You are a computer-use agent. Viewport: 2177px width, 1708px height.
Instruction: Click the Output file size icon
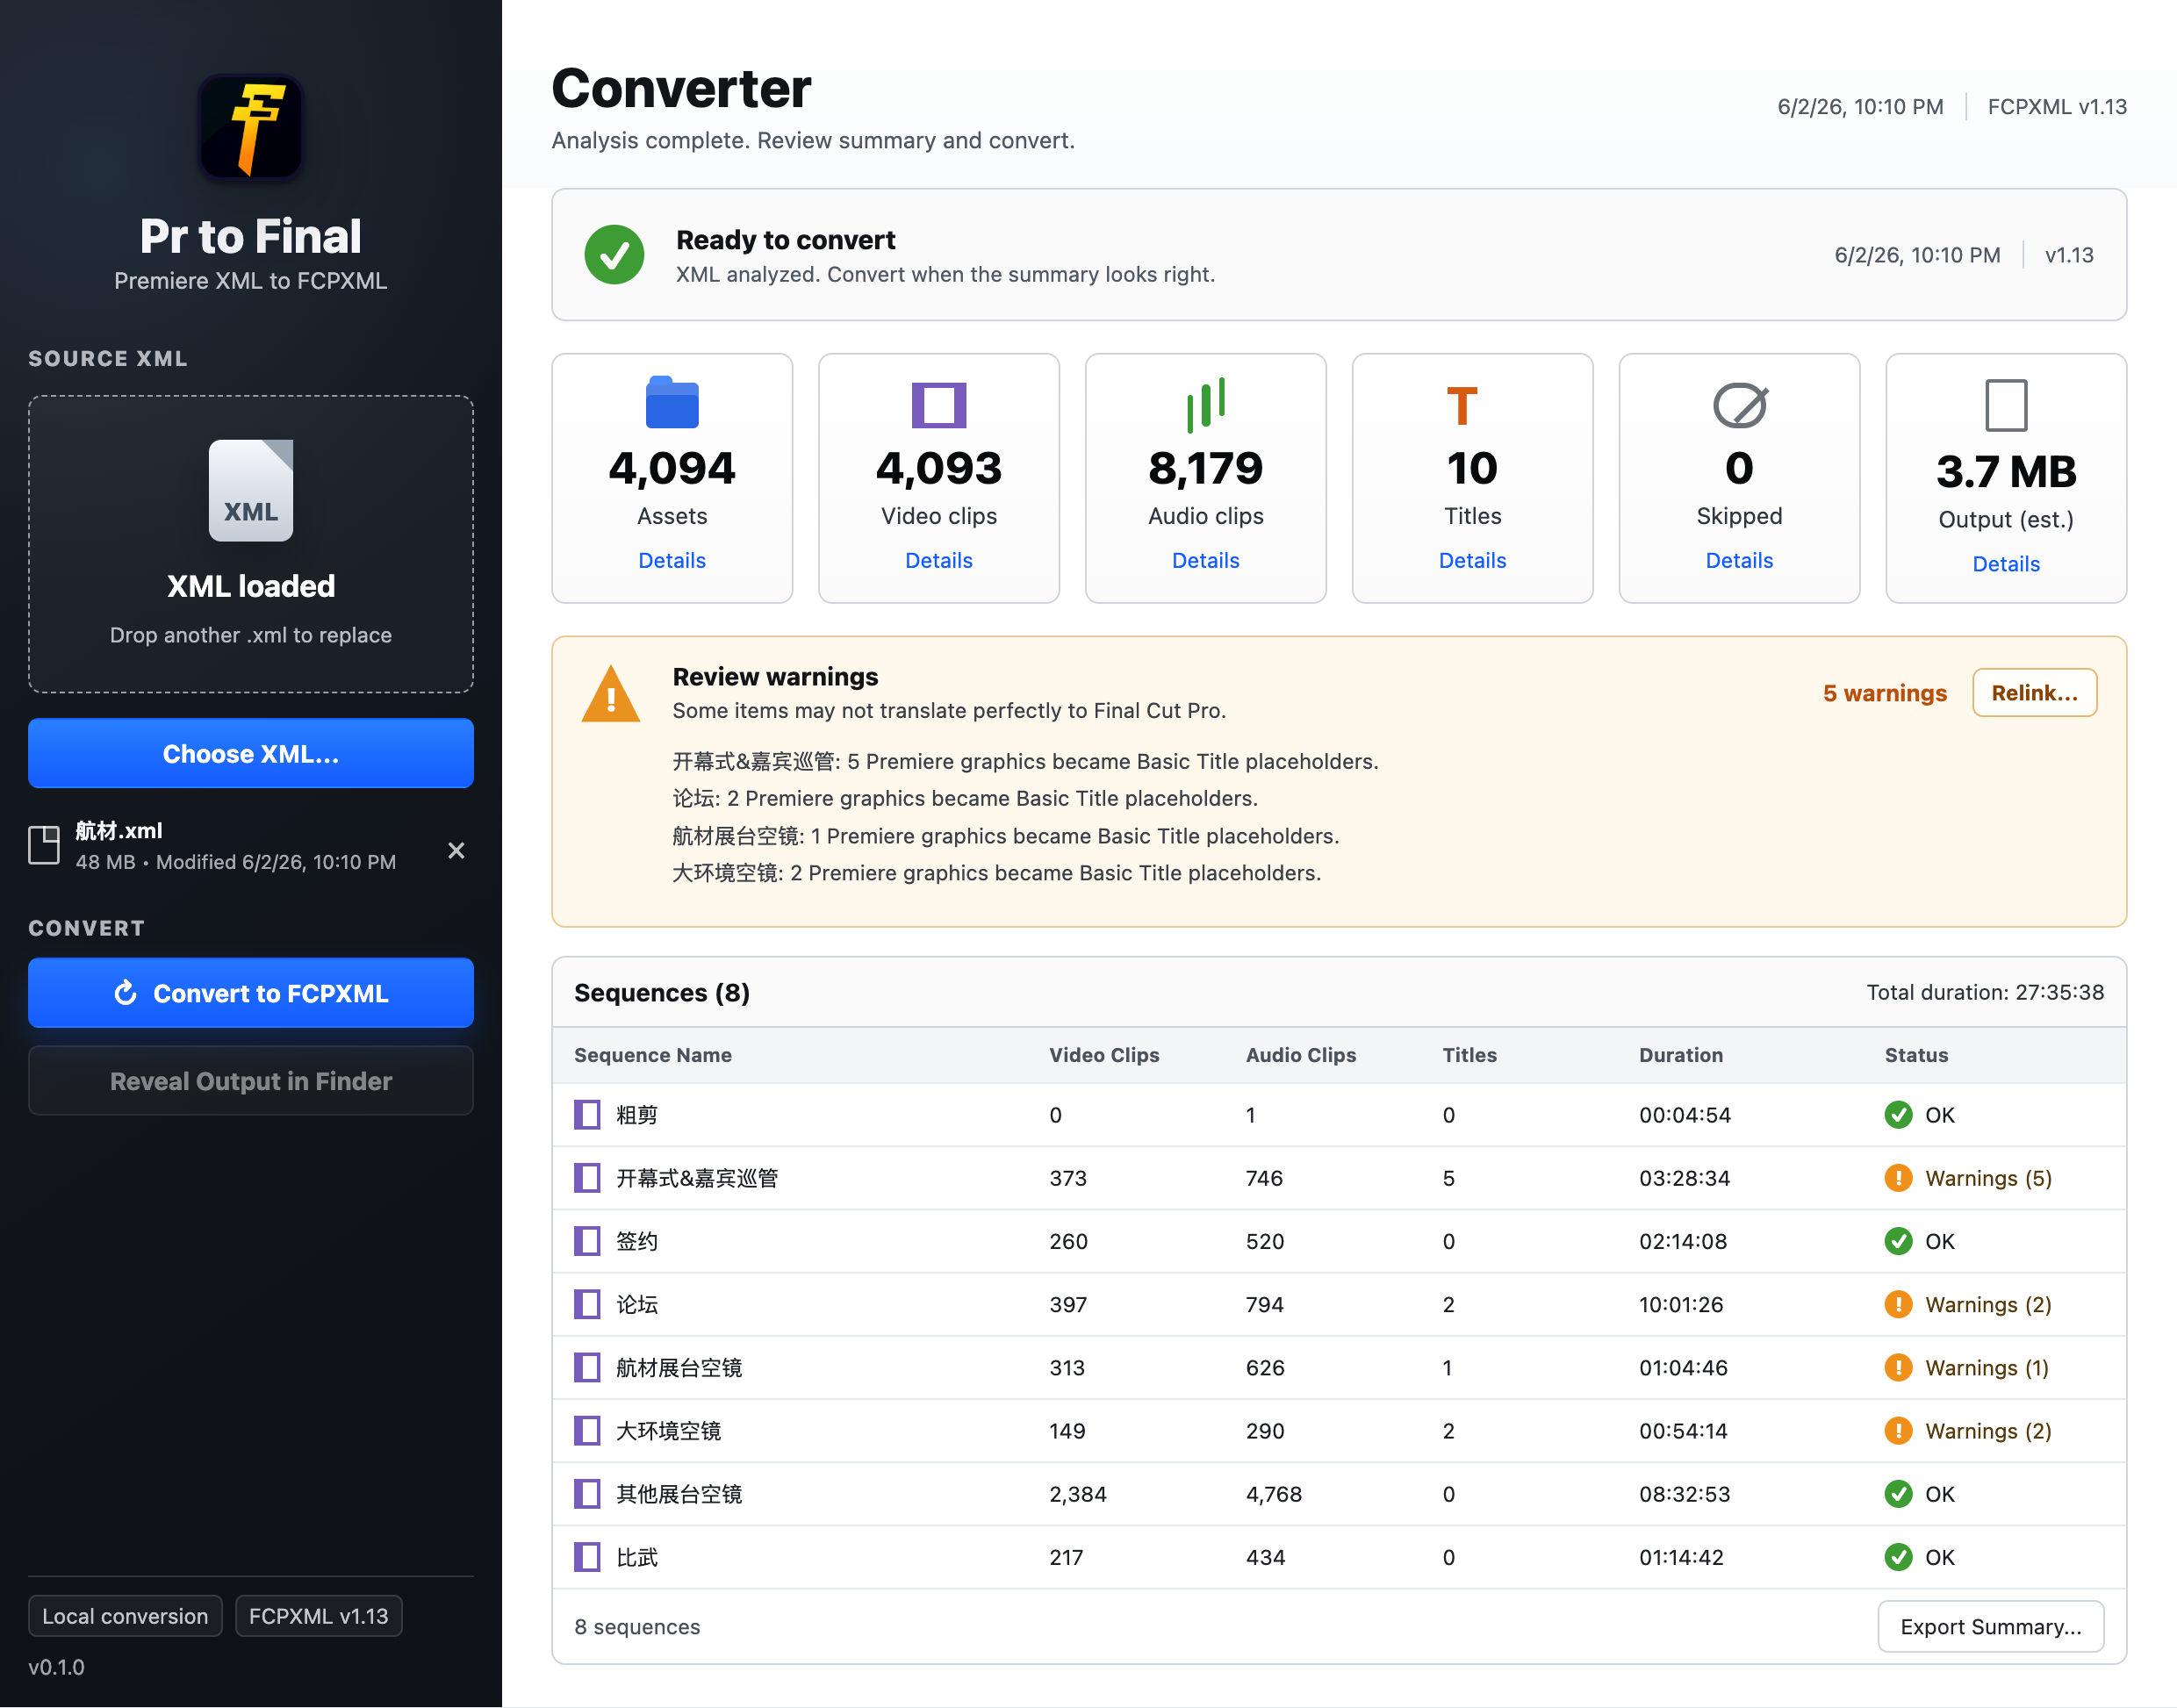[2006, 405]
